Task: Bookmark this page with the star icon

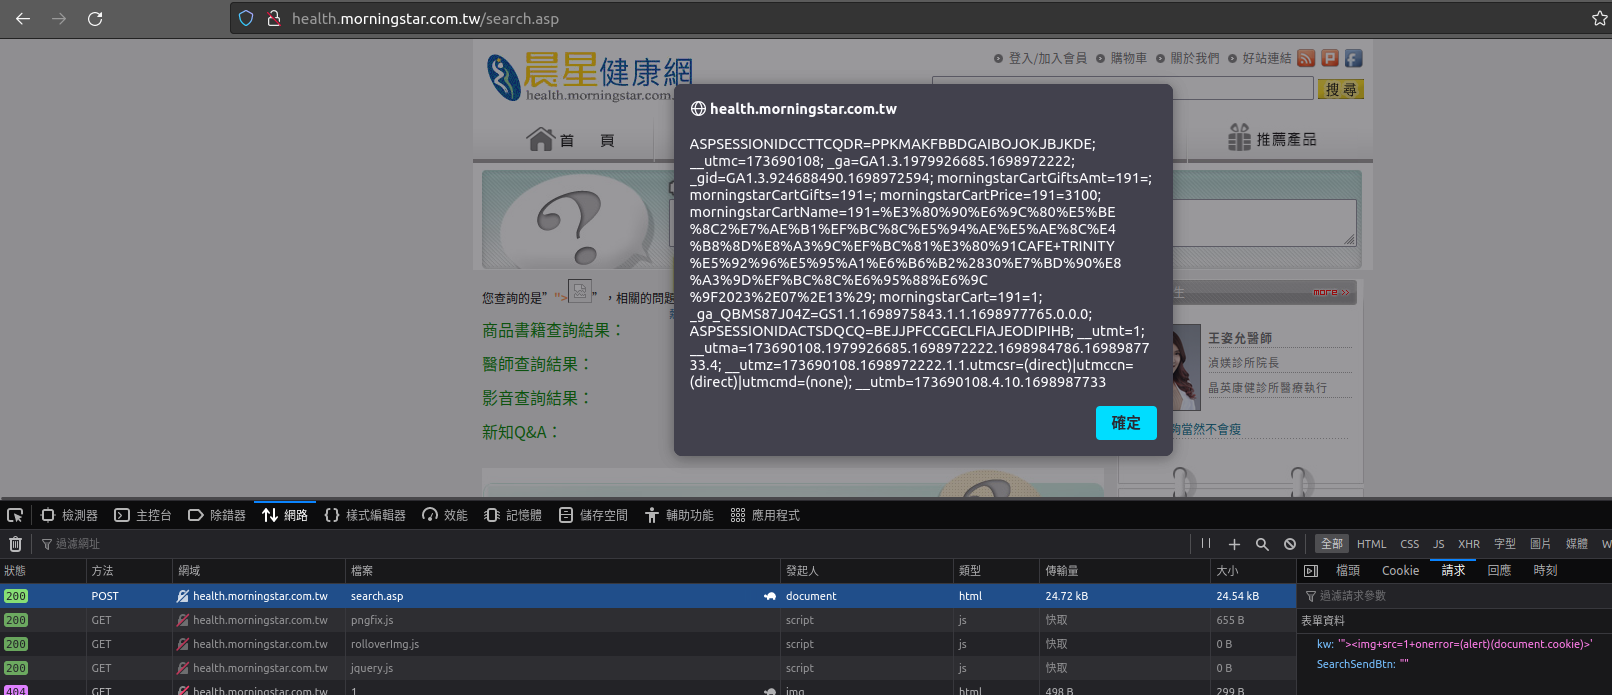Action: pos(1599,18)
